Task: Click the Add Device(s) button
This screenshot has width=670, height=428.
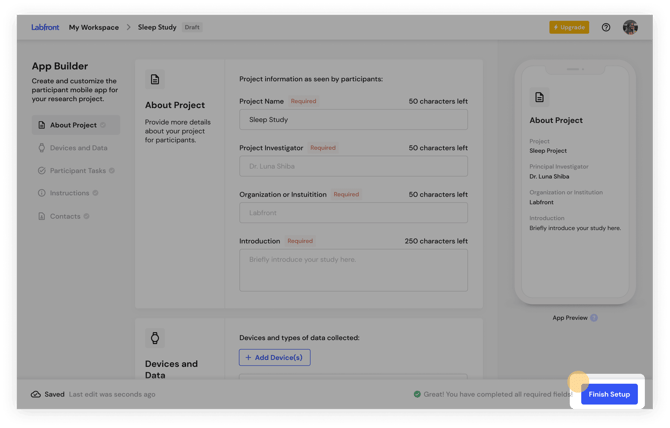Action: pyautogui.click(x=275, y=357)
